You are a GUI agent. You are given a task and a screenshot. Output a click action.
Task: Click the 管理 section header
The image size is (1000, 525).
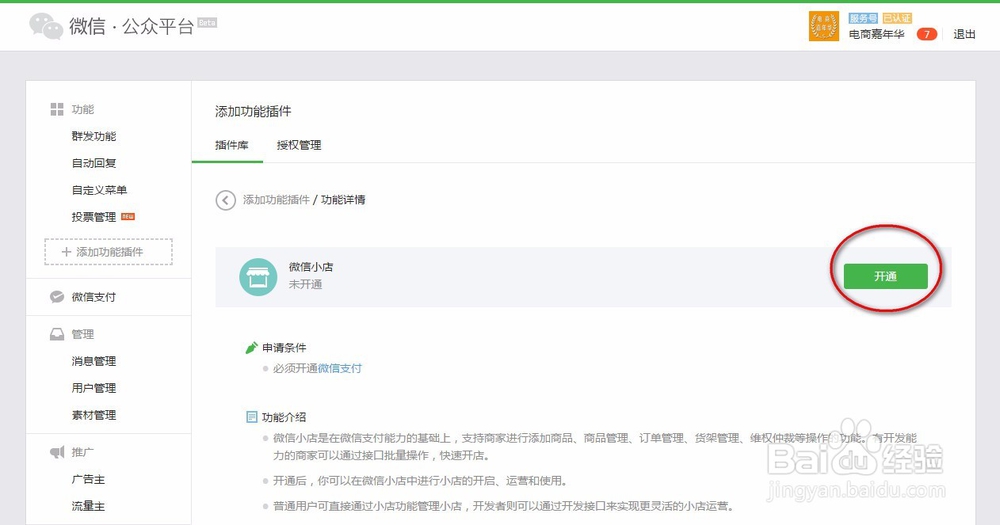(x=83, y=334)
